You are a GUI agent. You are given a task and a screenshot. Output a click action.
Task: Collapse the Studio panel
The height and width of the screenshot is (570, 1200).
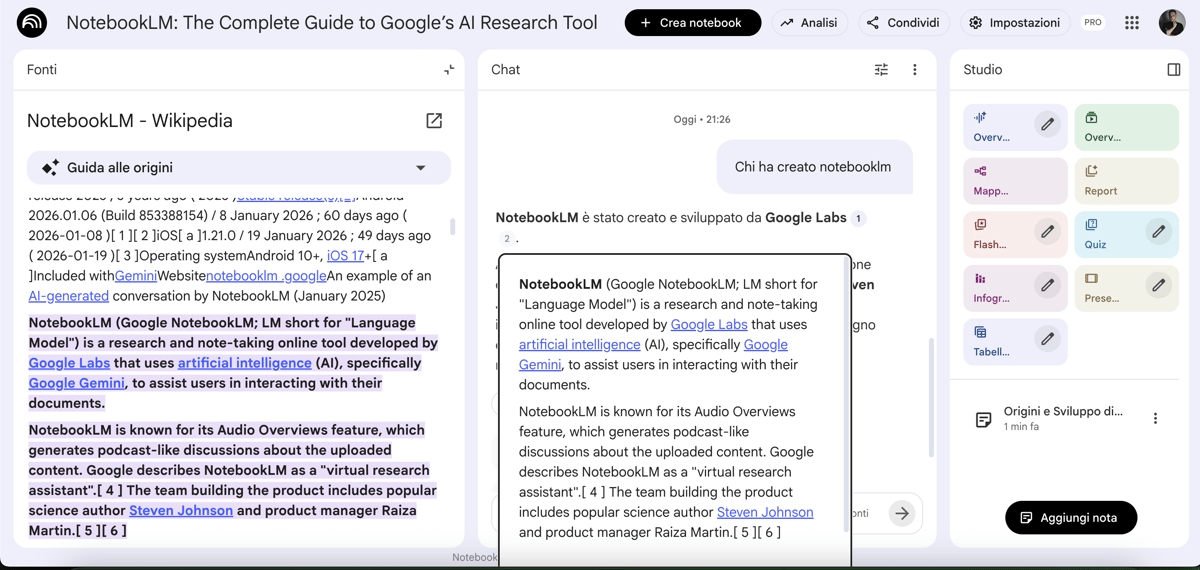[1173, 70]
